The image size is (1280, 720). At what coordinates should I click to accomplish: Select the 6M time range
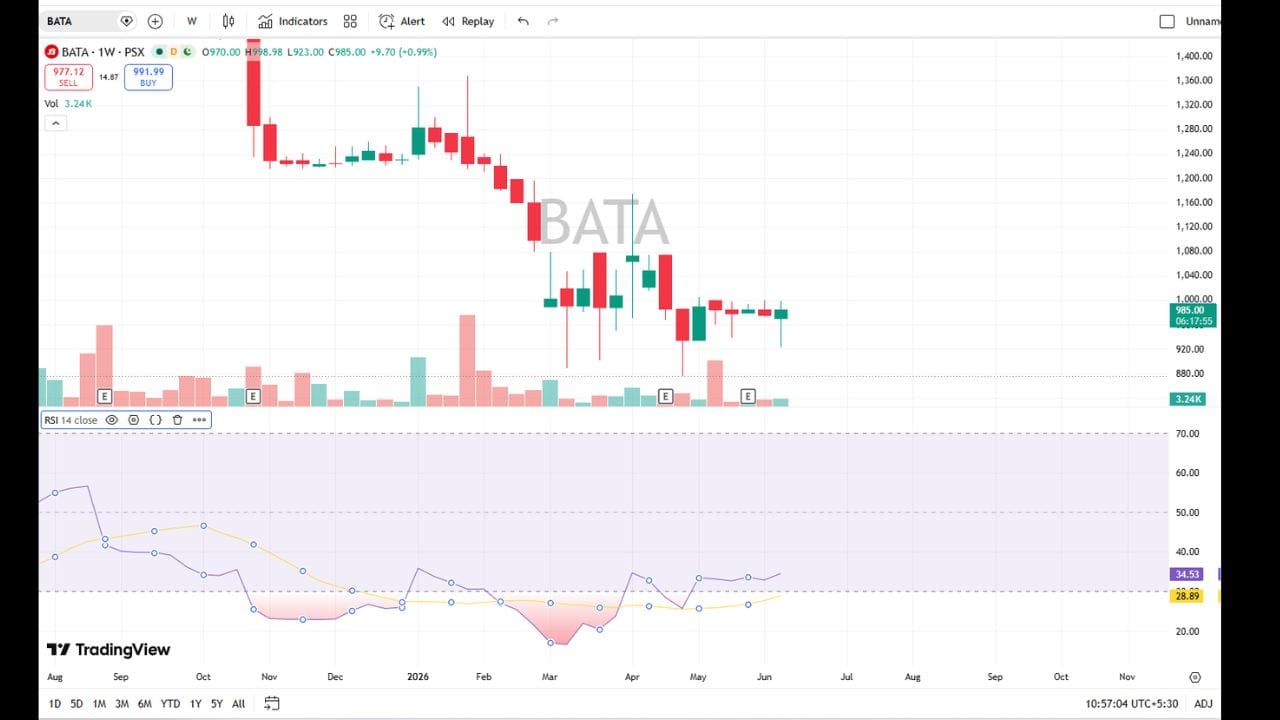point(144,704)
